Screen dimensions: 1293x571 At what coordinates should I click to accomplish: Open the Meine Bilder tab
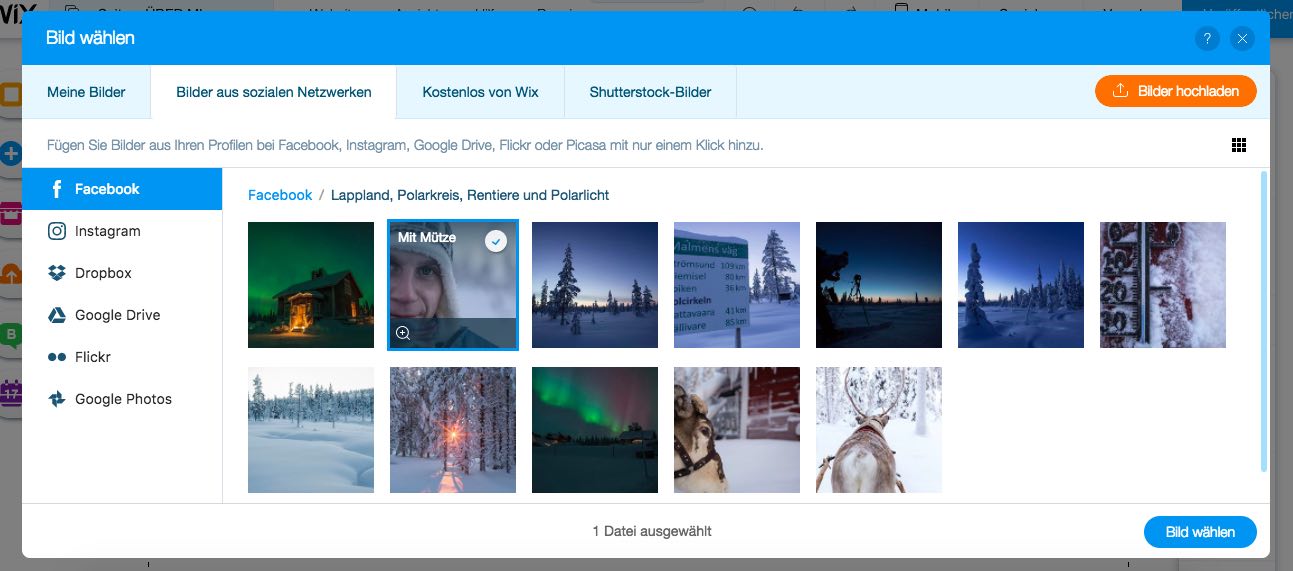[x=86, y=92]
